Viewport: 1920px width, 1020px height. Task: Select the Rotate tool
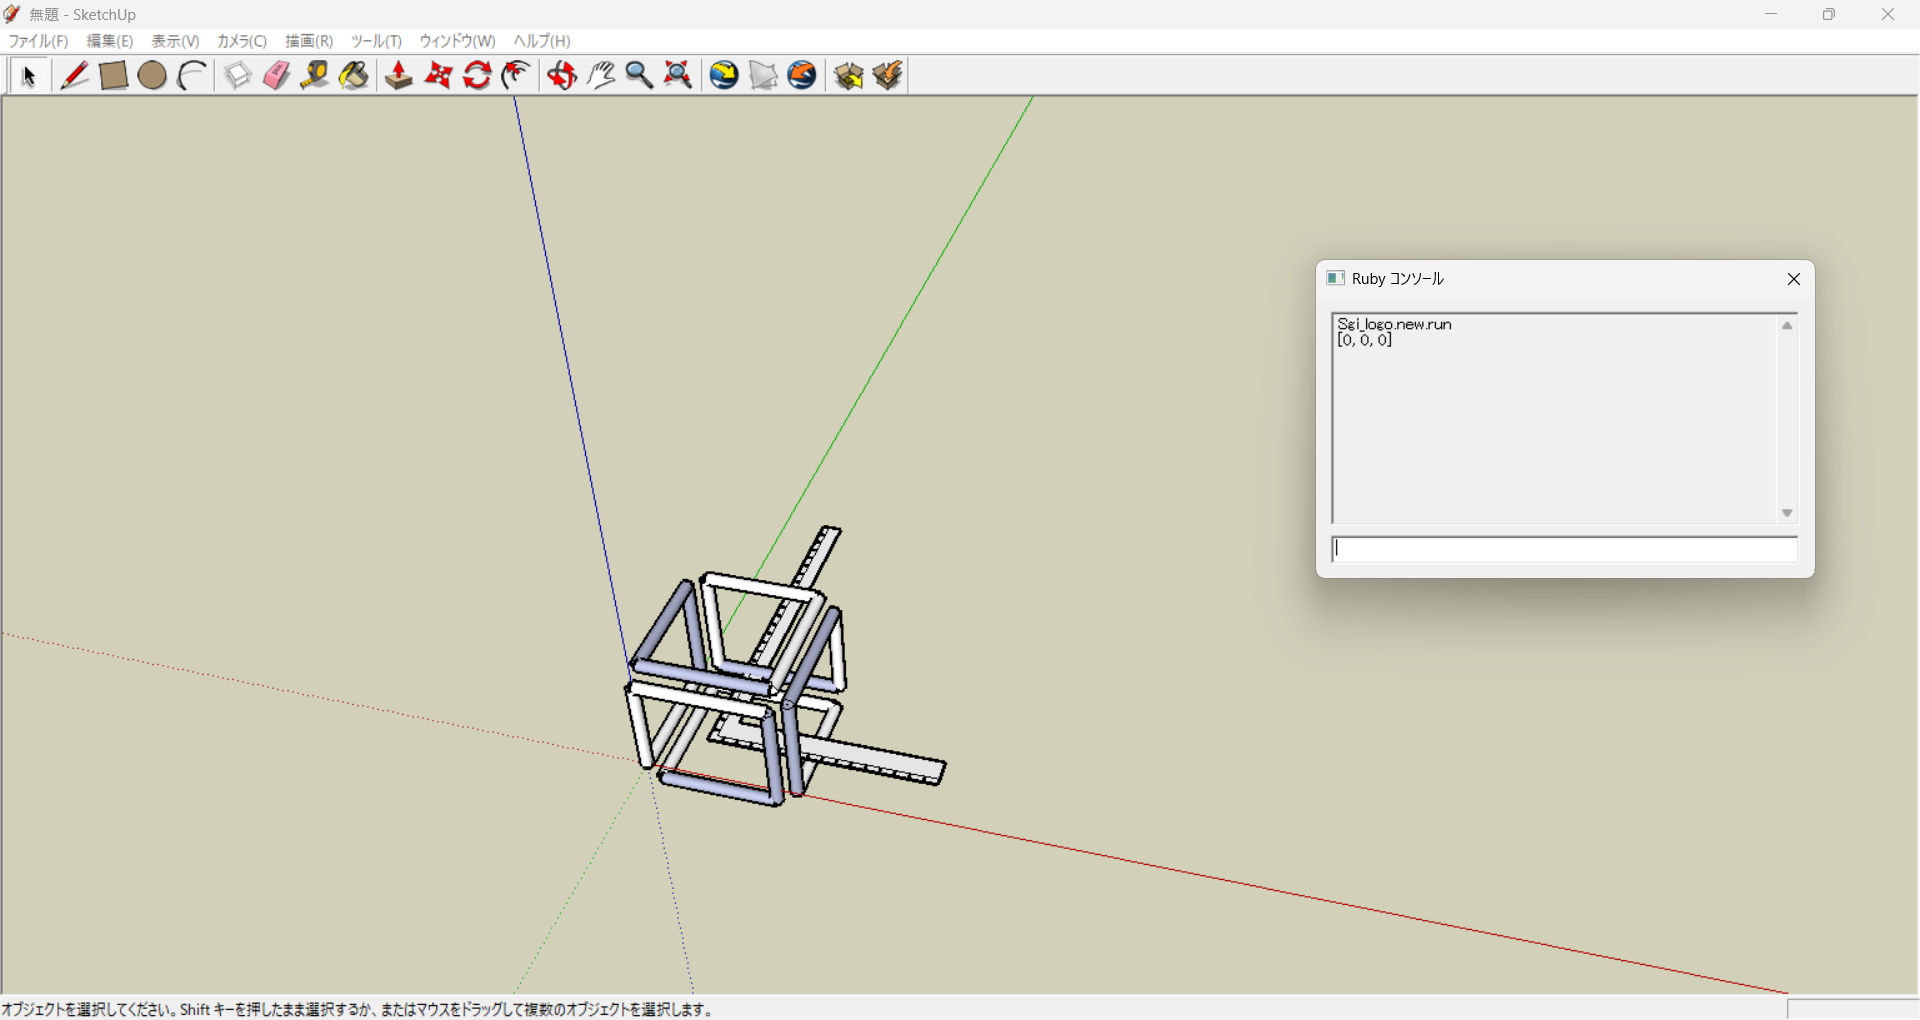477,76
